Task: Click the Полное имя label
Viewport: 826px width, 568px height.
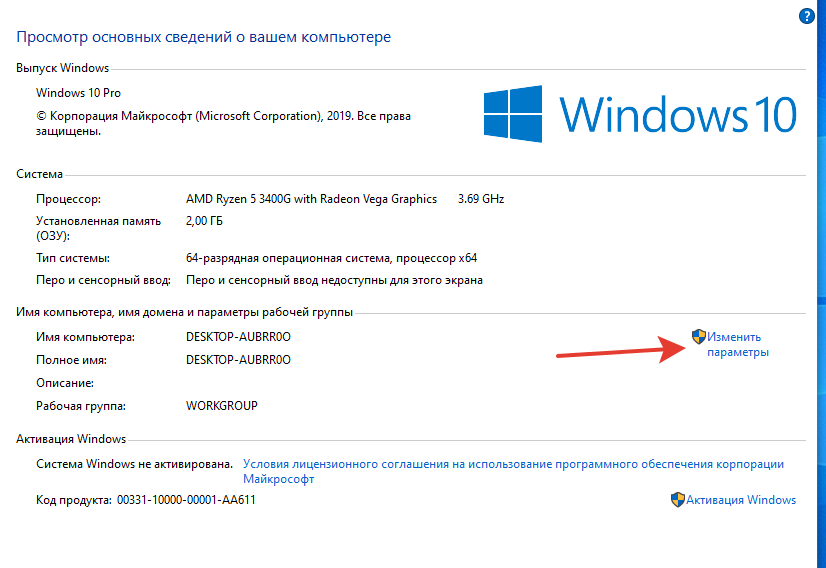Action: point(71,360)
